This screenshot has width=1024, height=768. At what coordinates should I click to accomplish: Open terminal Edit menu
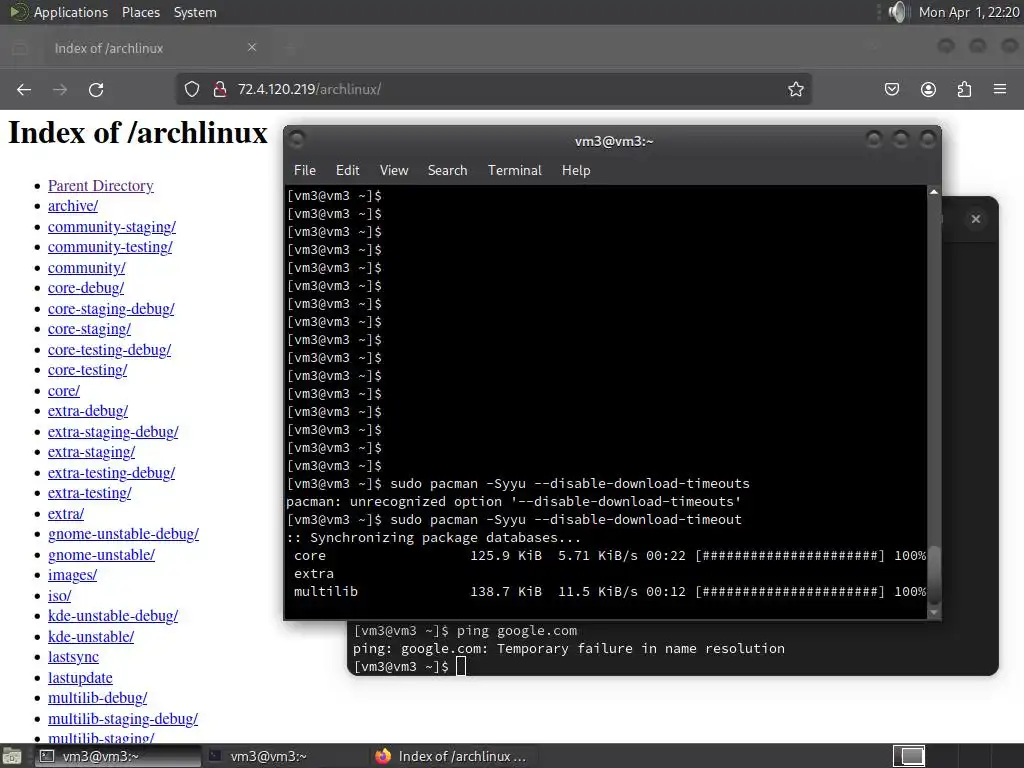click(347, 170)
